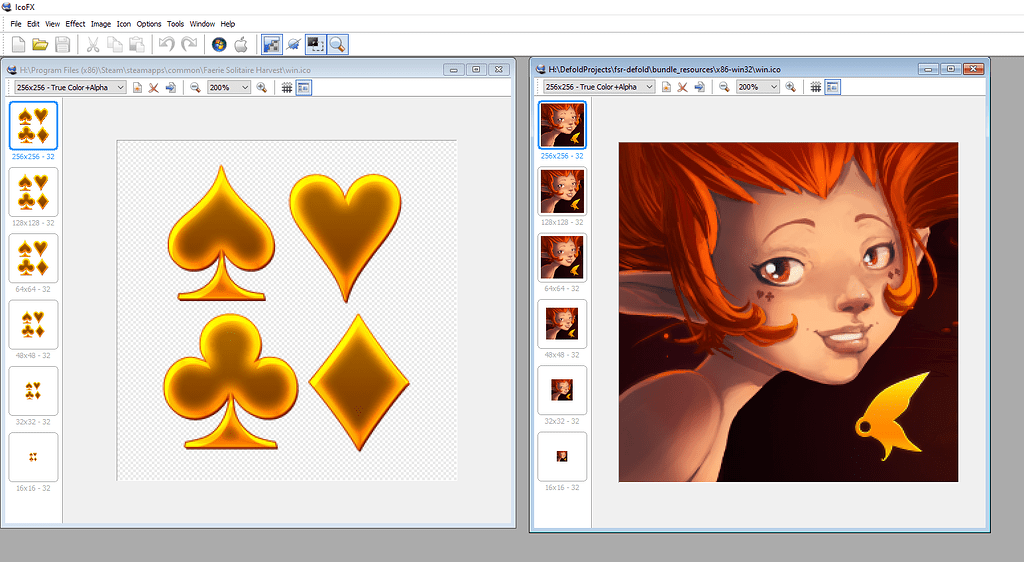Image resolution: width=1024 pixels, height=562 pixels.
Task: Click the New file icon in main toolbar
Action: (x=18, y=44)
